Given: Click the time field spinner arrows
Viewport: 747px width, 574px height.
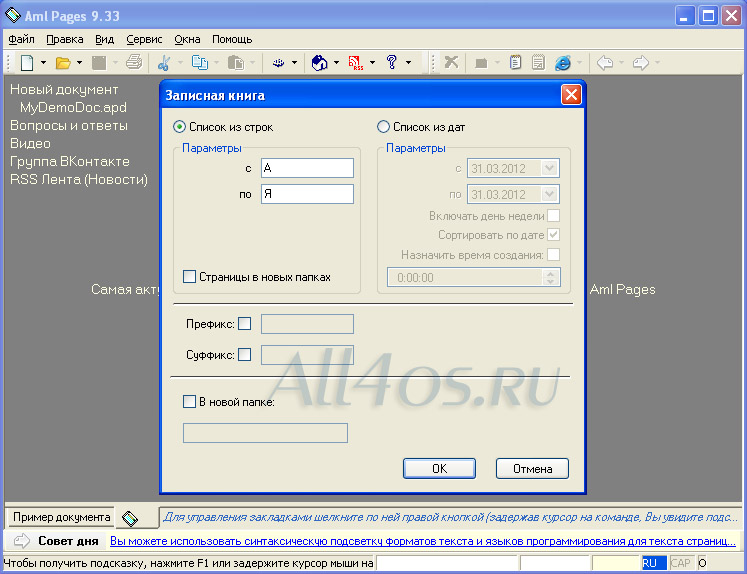Looking at the screenshot, I should pos(551,277).
